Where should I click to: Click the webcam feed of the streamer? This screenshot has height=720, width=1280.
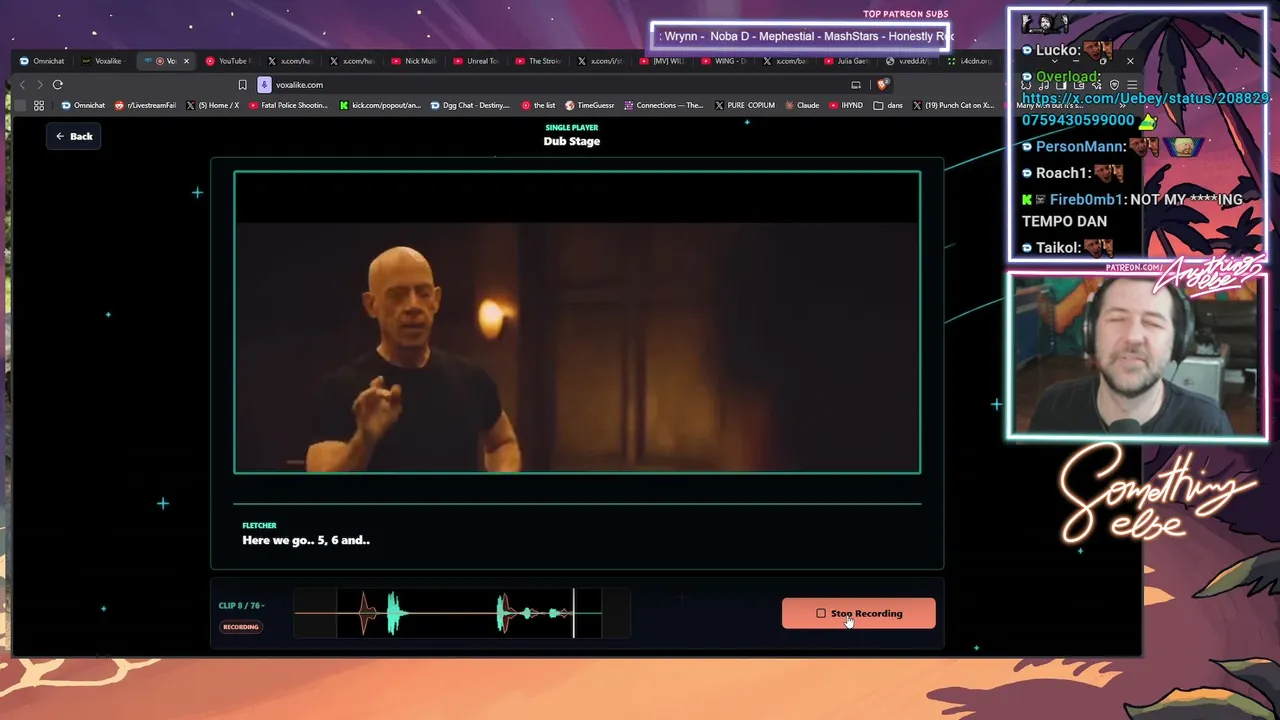1137,356
